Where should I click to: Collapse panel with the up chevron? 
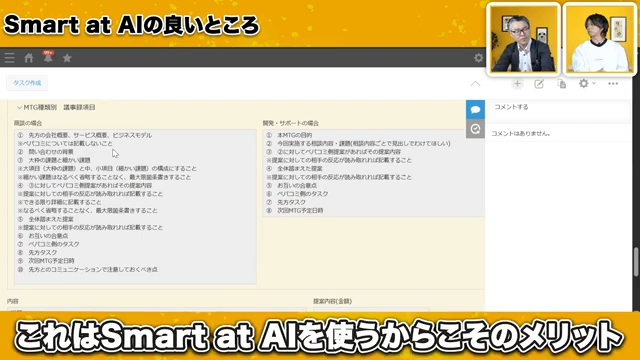pyautogui.click(x=475, y=84)
